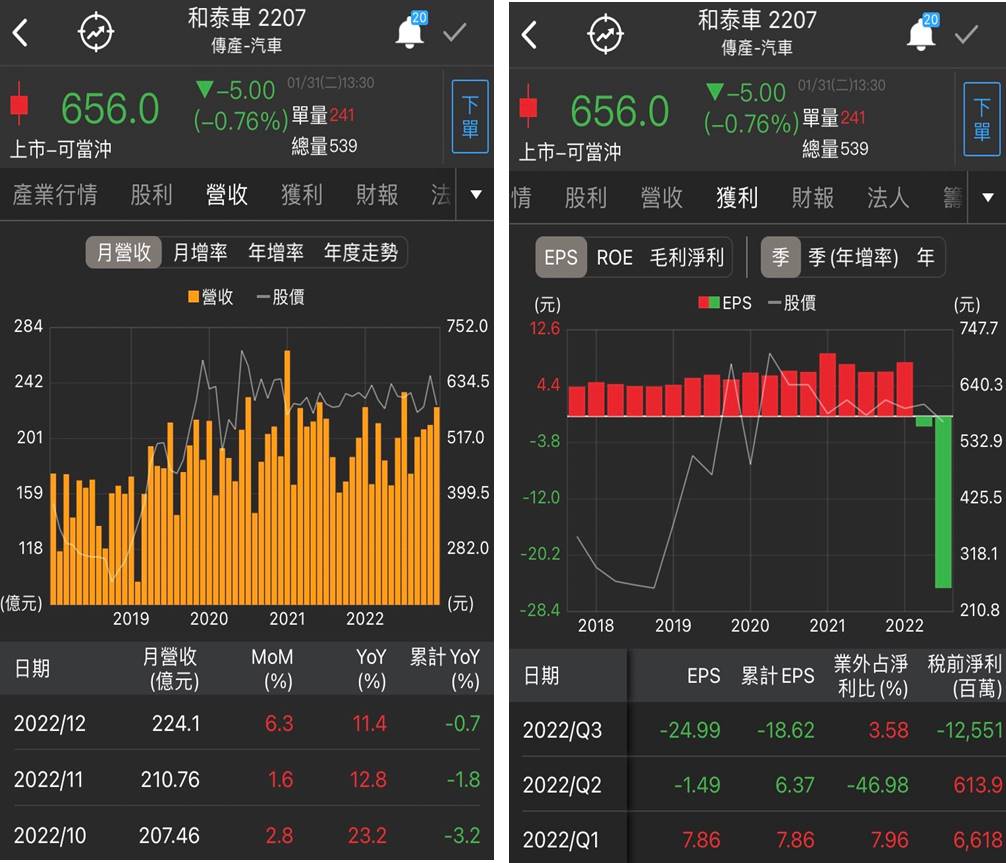The width and height of the screenshot is (1006, 863).
Task: Open notification bell on left screen
Action: [x=409, y=33]
